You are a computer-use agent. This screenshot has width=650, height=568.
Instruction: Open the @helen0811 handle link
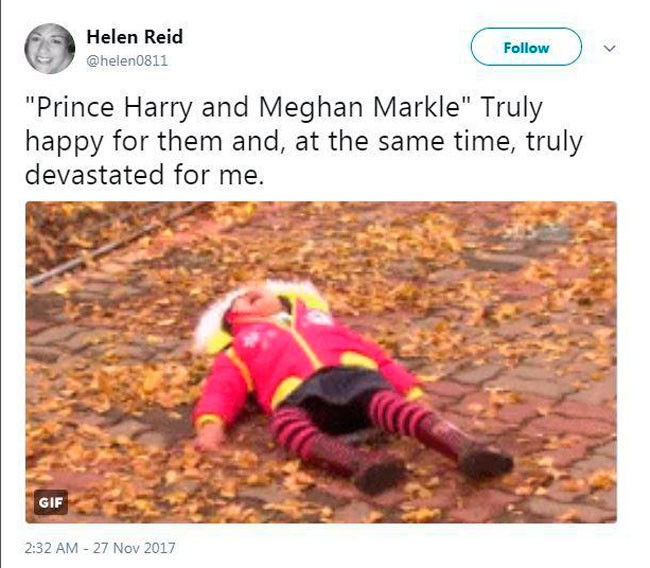click(127, 61)
